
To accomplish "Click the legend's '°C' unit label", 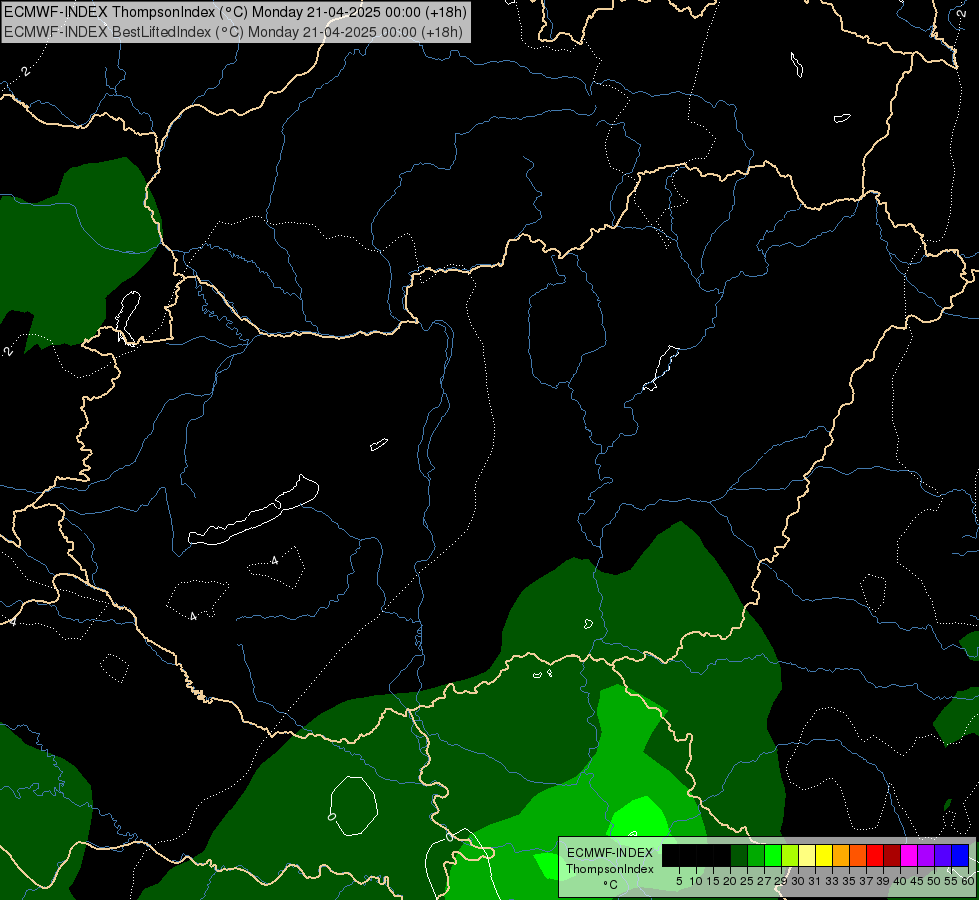I will pyautogui.click(x=611, y=884).
